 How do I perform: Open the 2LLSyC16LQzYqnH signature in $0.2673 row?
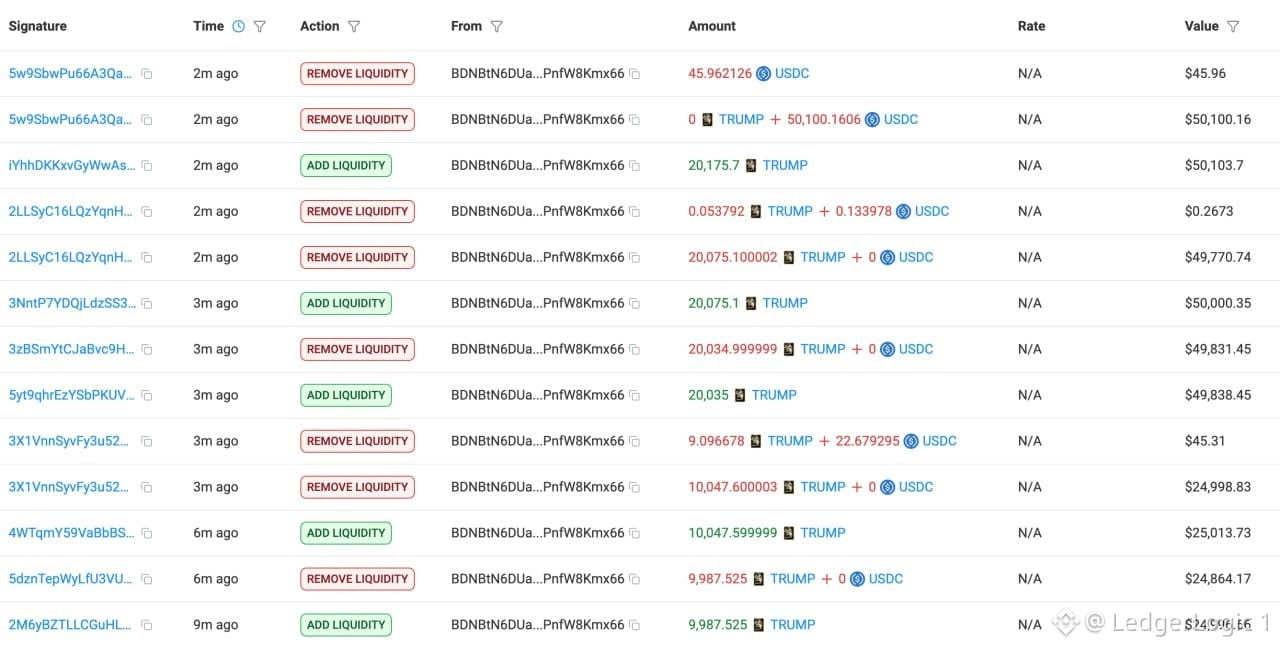click(x=70, y=212)
